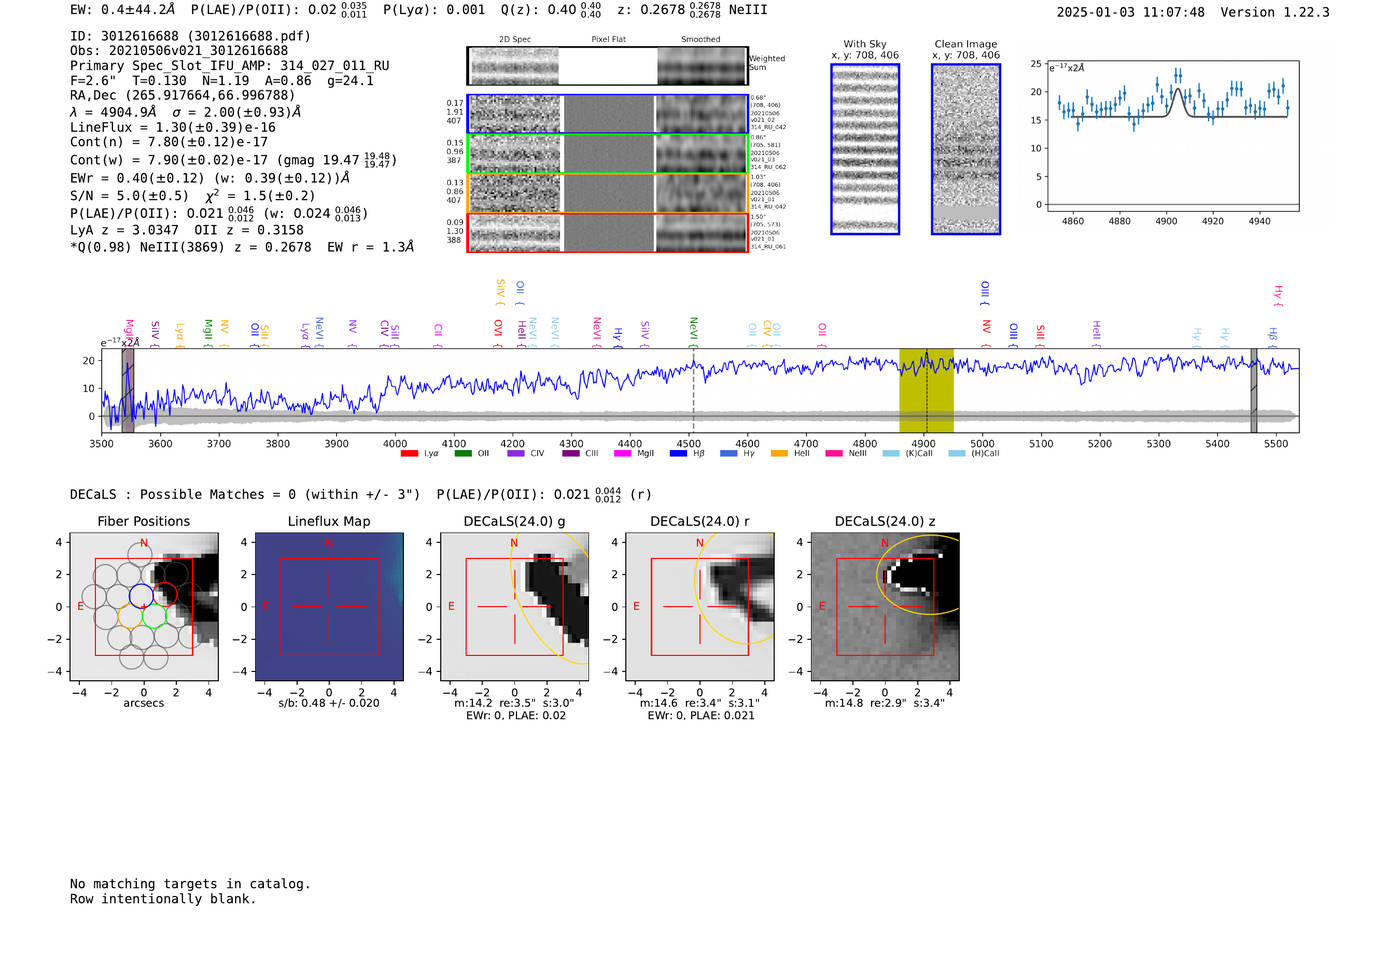Click the '2D Spec' column header

coord(515,40)
